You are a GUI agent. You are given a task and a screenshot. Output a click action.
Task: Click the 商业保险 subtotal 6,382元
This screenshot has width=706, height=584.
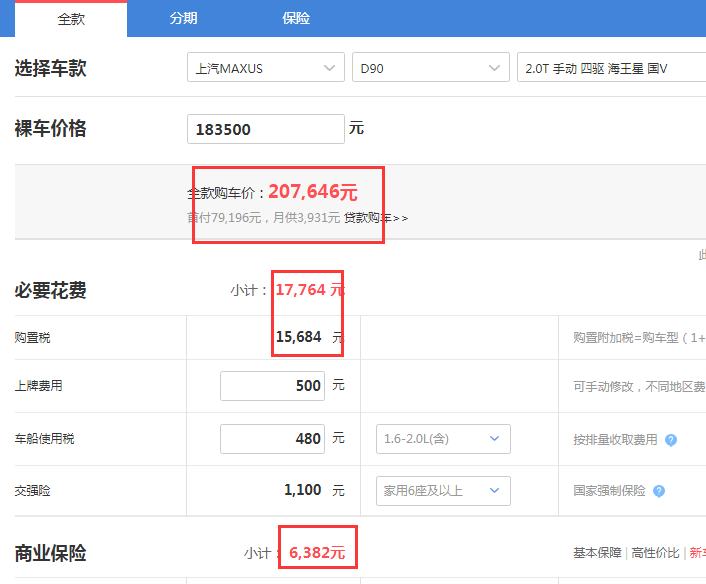click(x=317, y=552)
